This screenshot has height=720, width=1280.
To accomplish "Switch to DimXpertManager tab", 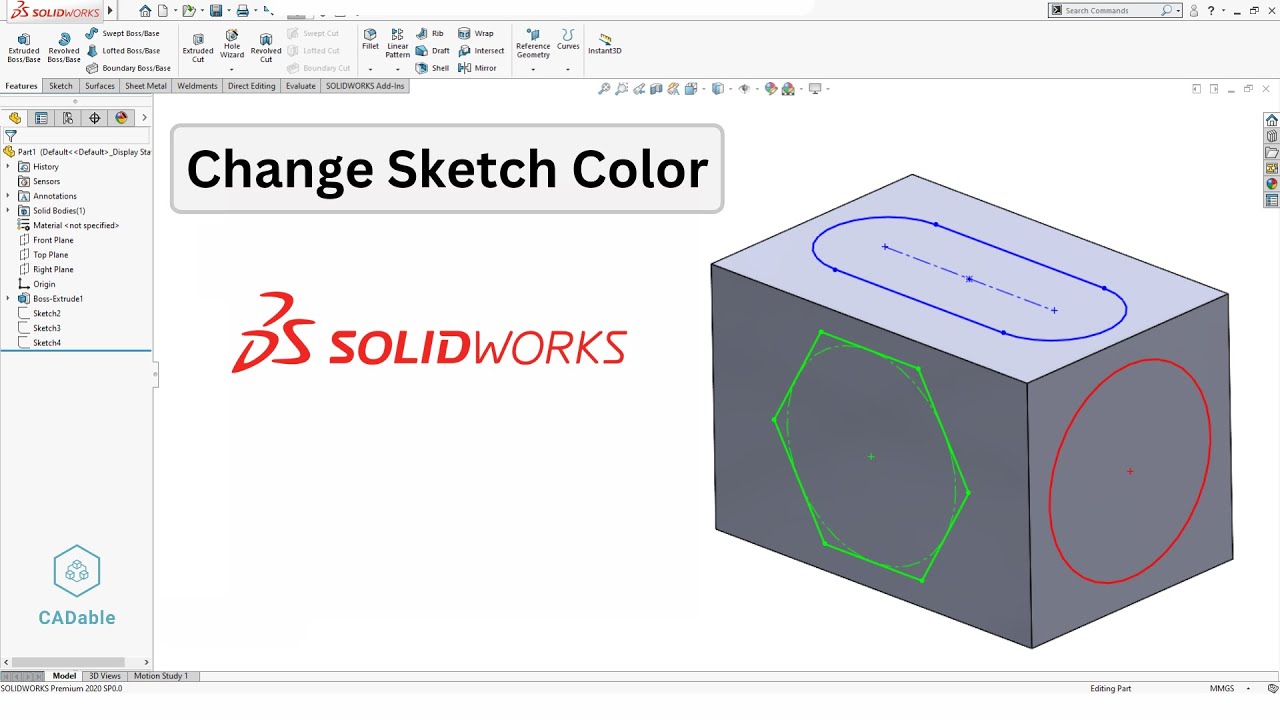I will pyautogui.click(x=95, y=118).
